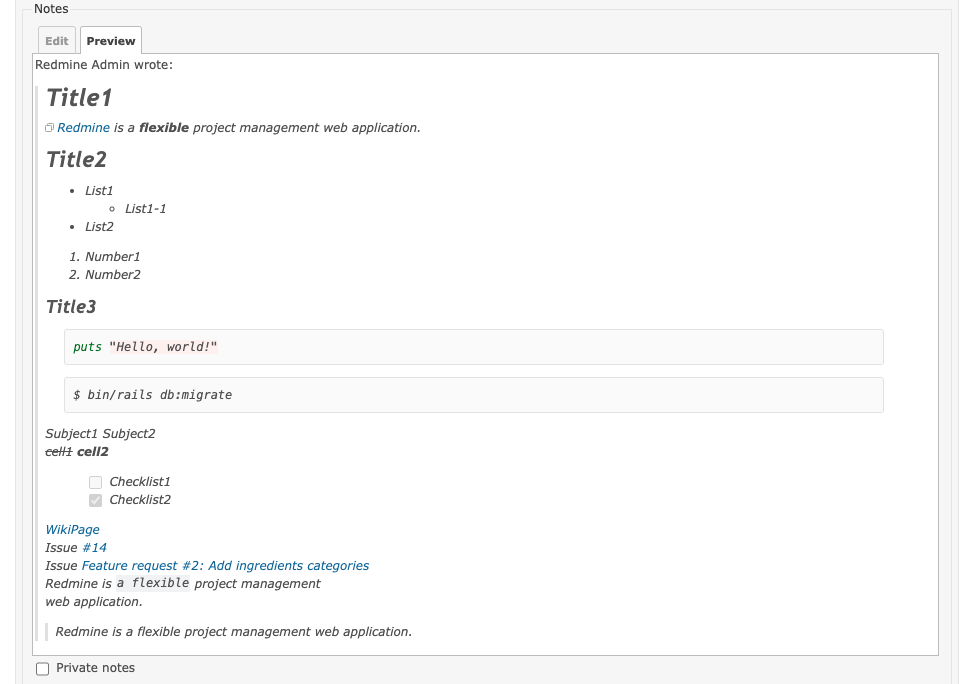Click the Title2 heading
The image size is (975, 684).
[x=76, y=159]
